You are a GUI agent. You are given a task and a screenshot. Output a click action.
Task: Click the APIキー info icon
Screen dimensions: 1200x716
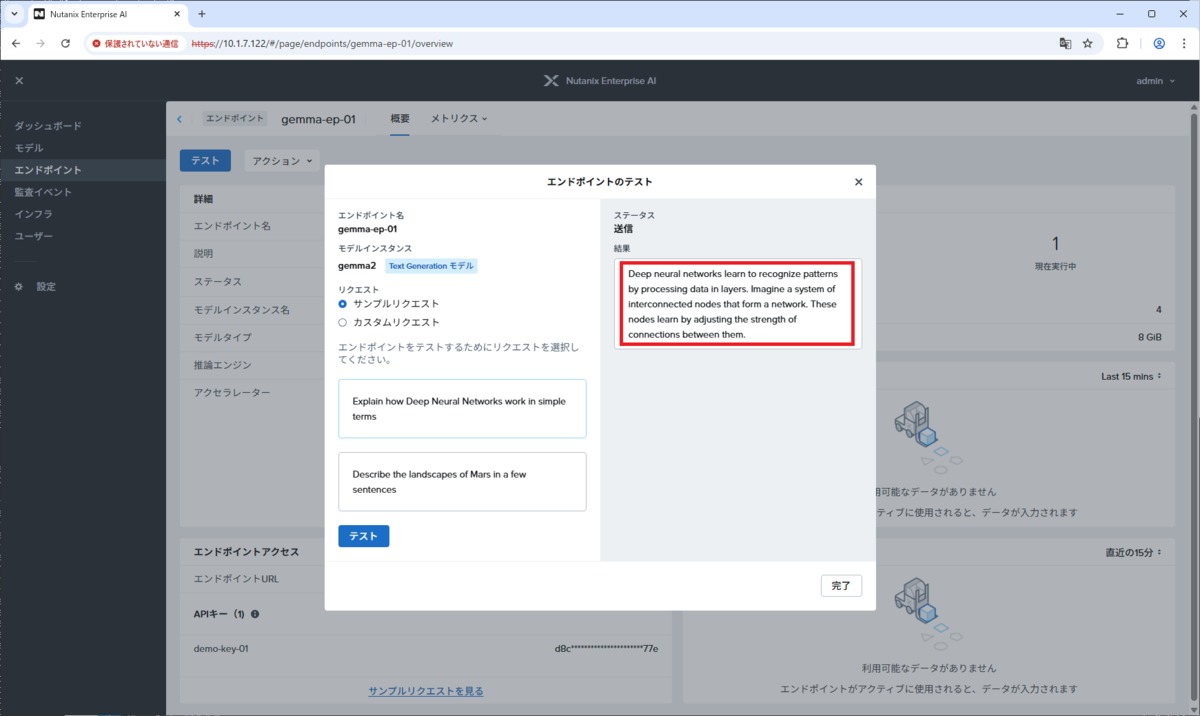pyautogui.click(x=255, y=614)
